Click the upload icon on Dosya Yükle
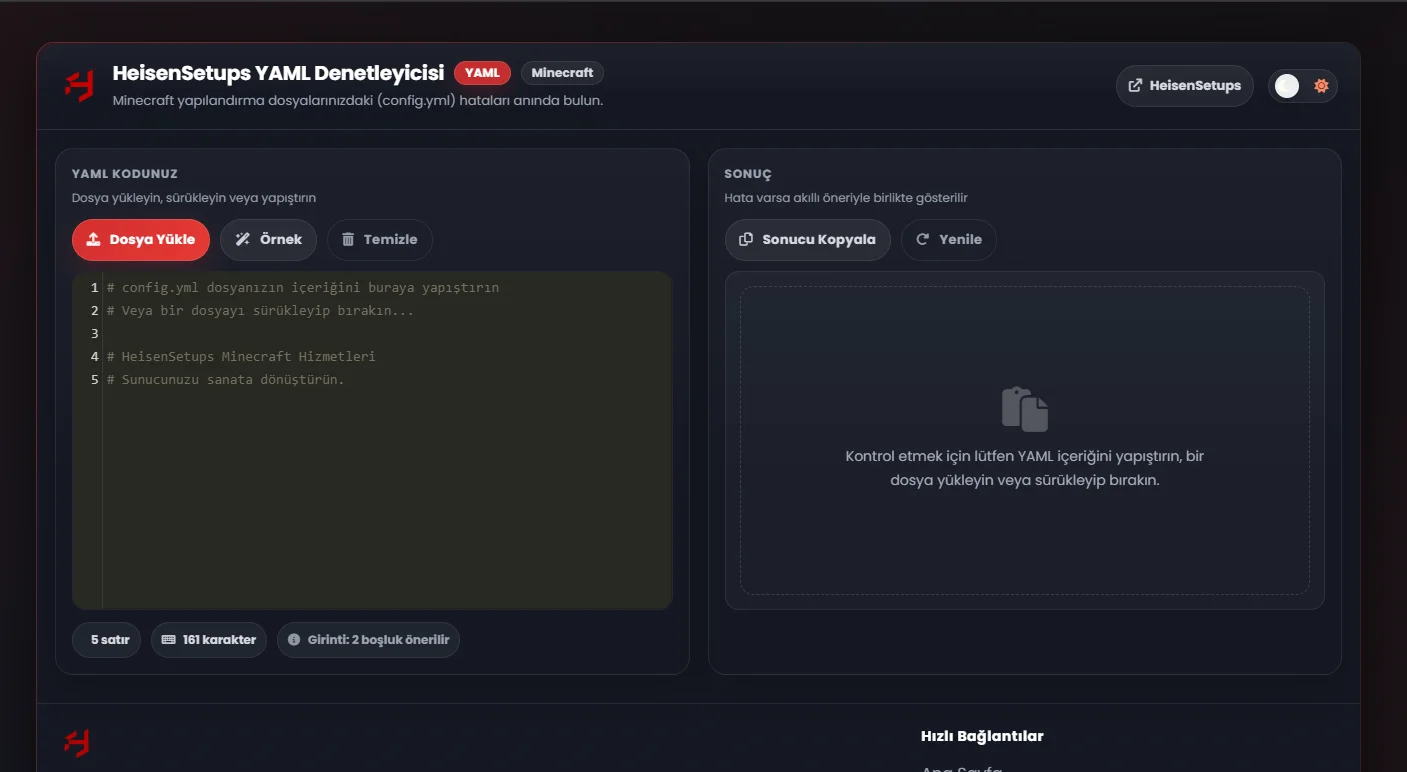This screenshot has height=772, width=1407. pyautogui.click(x=94, y=240)
